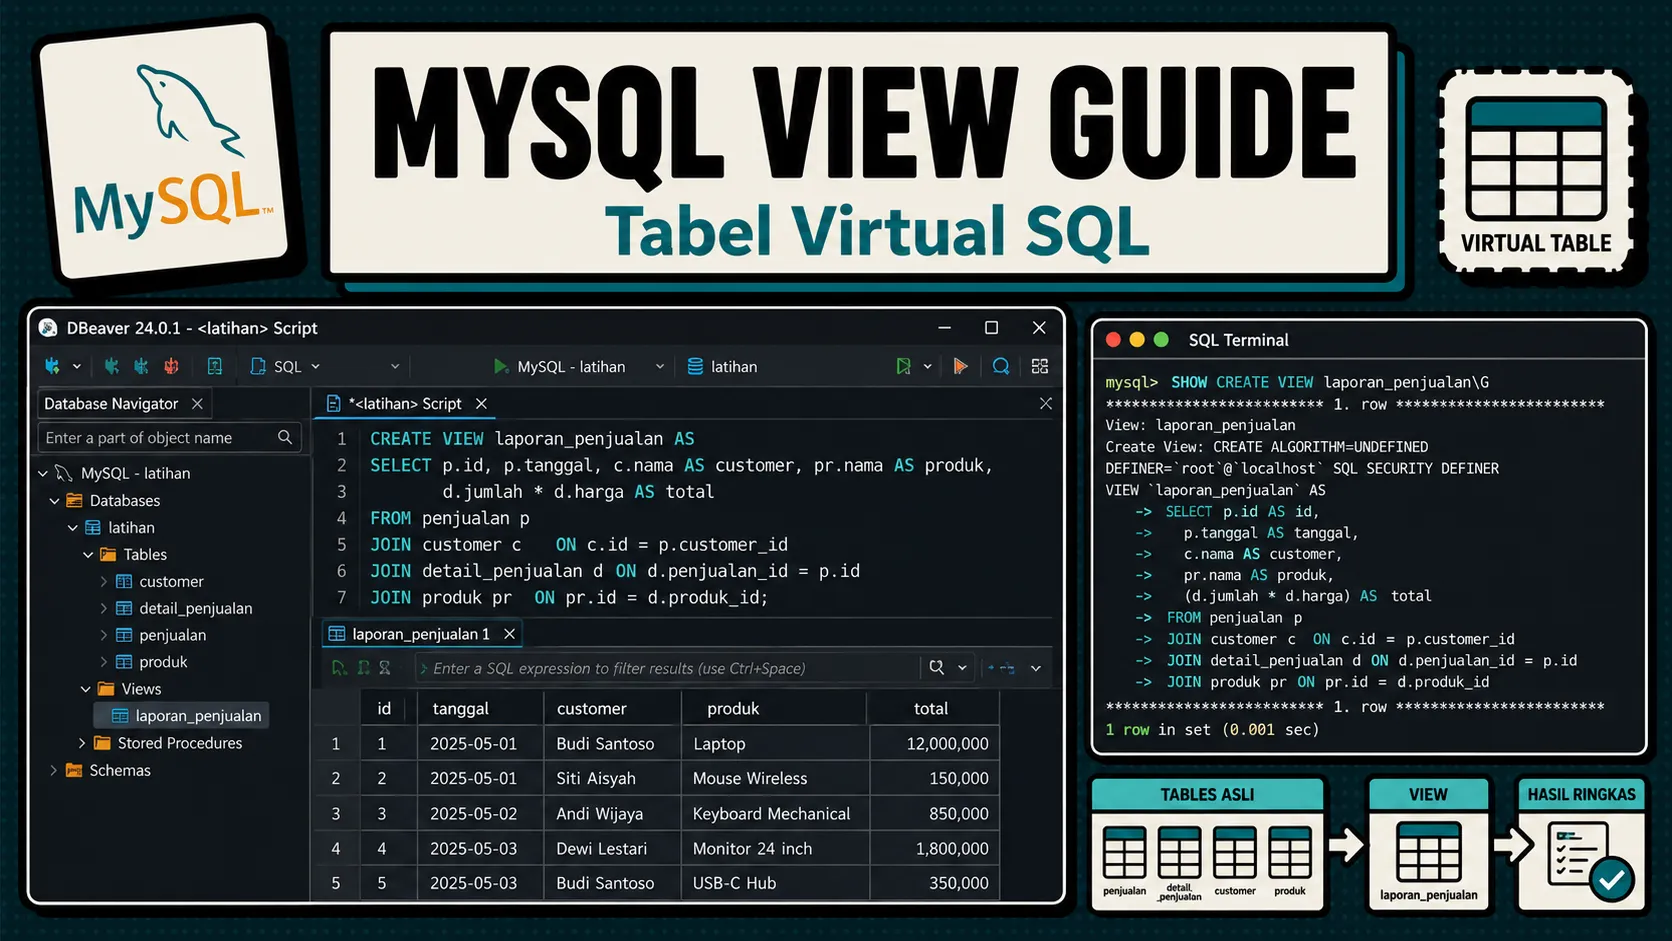Click the connect plug icon in toolbar
The height and width of the screenshot is (941, 1672).
coord(112,366)
